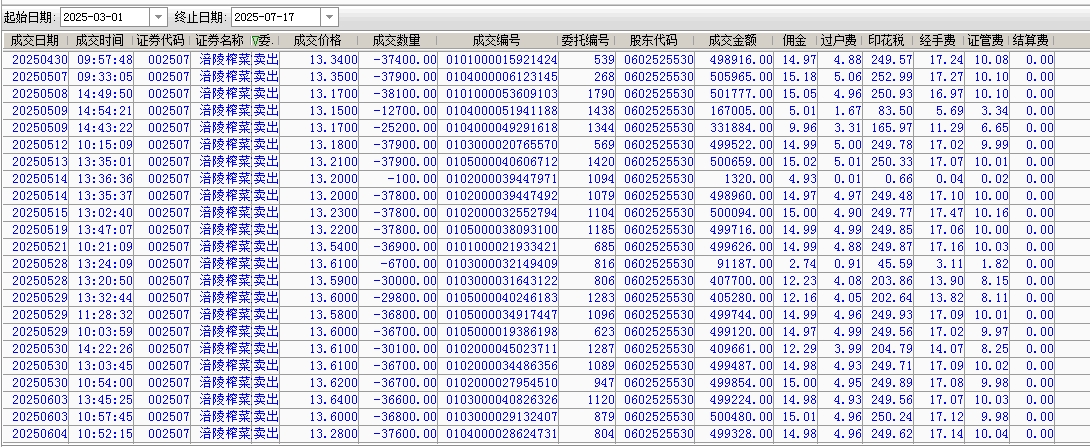Viewport: 1090px width, 447px height.
Task: Select quantity cell -36900.00
Action: [405, 246]
